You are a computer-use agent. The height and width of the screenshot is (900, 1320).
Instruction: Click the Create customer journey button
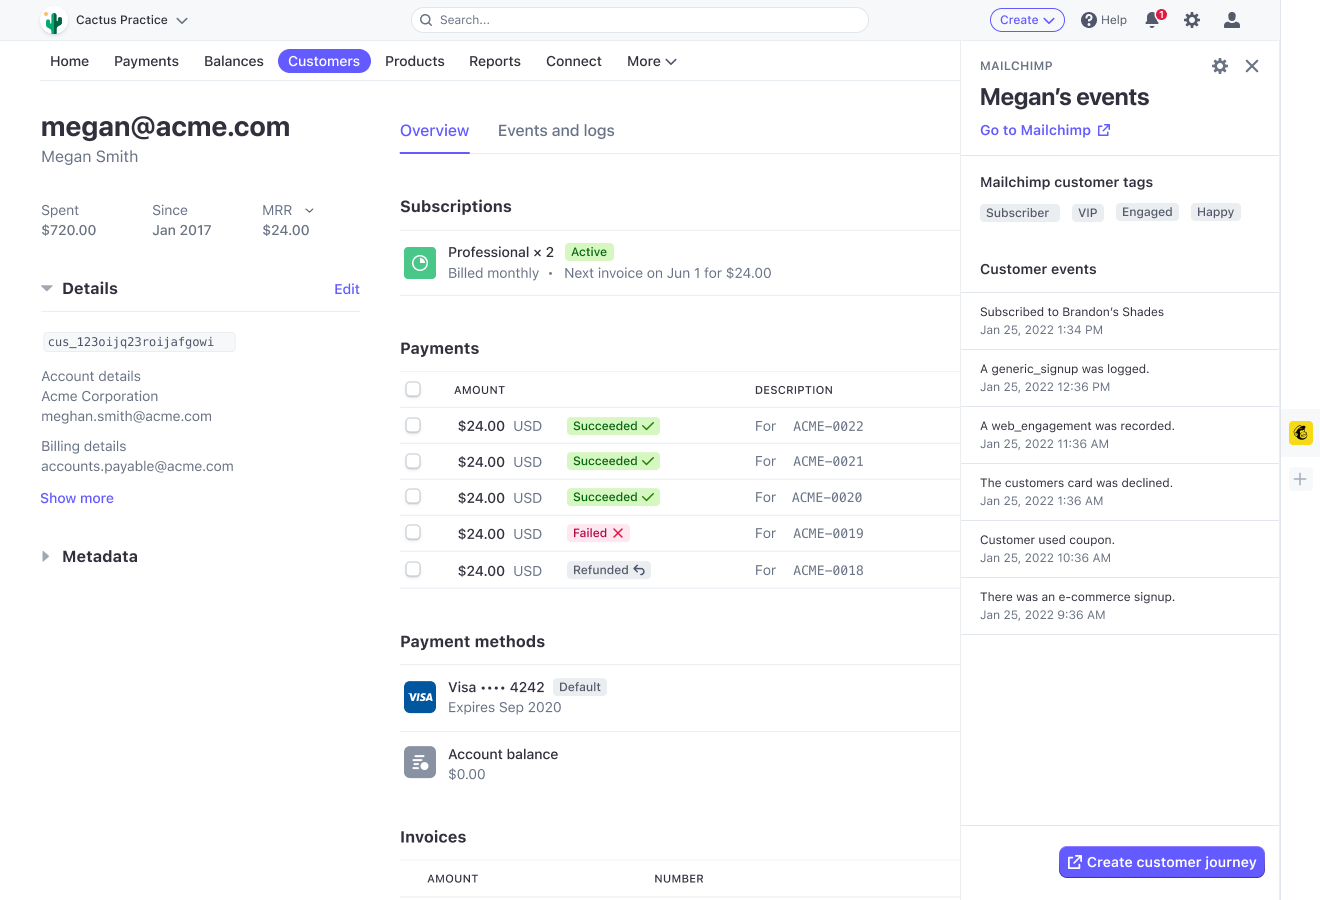coord(1161,862)
